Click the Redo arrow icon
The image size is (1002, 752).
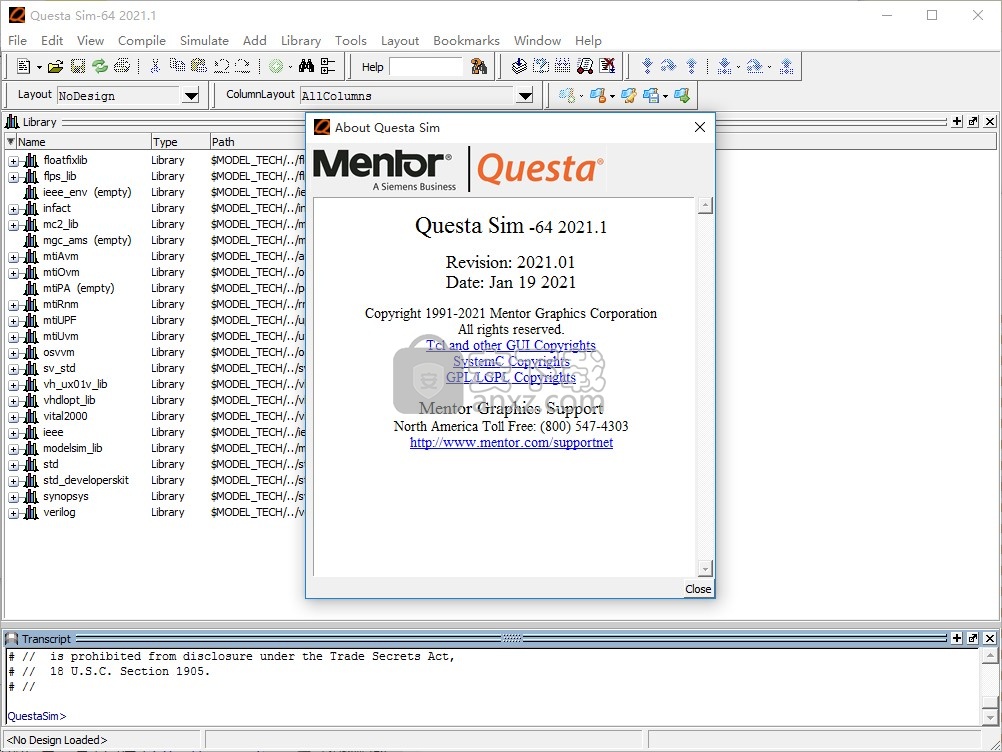click(243, 66)
